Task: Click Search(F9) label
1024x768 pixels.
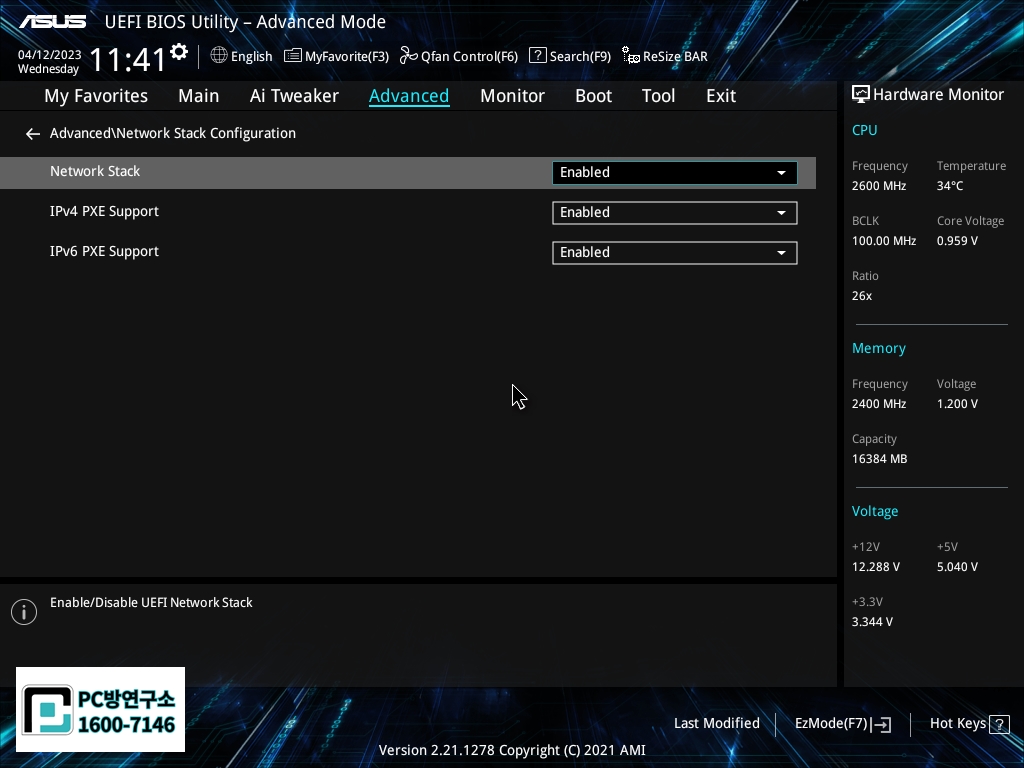Action: pyautogui.click(x=580, y=57)
